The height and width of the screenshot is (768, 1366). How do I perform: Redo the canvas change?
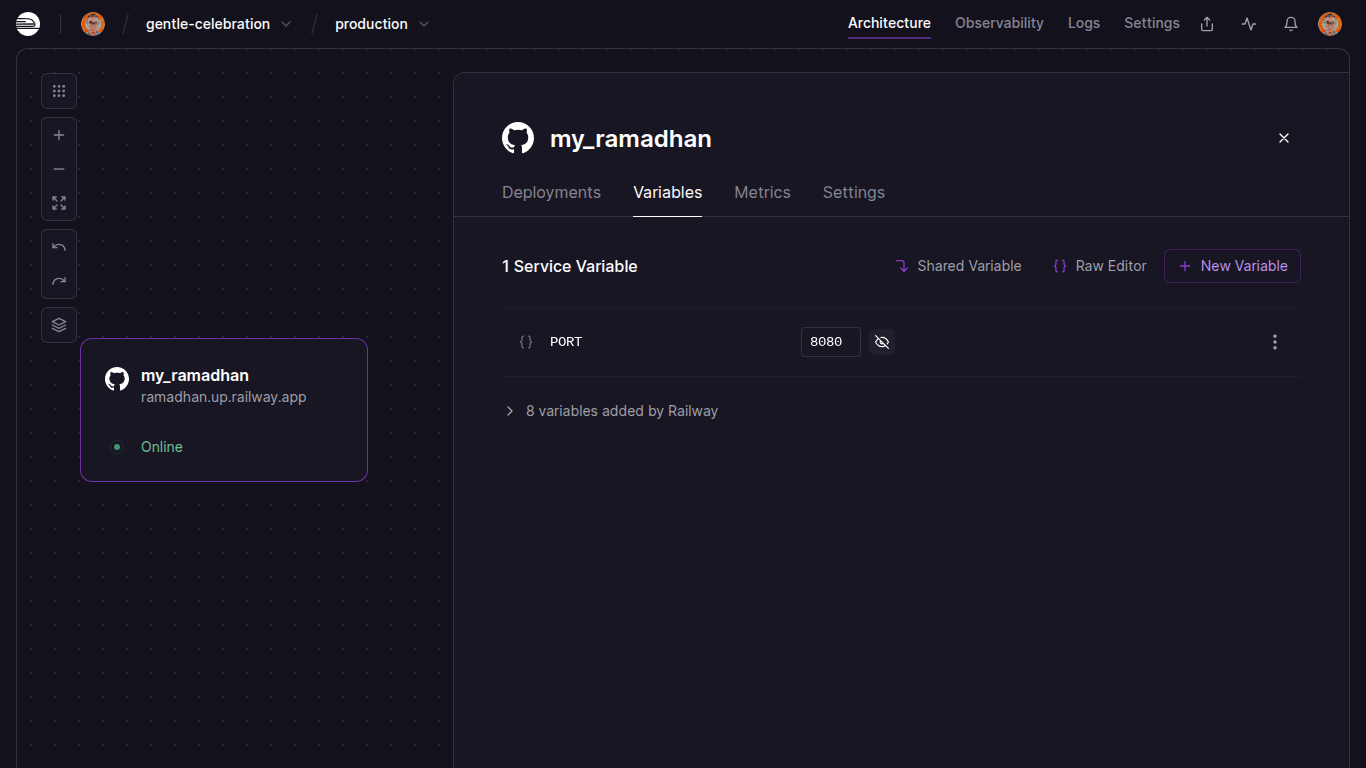pyautogui.click(x=59, y=281)
